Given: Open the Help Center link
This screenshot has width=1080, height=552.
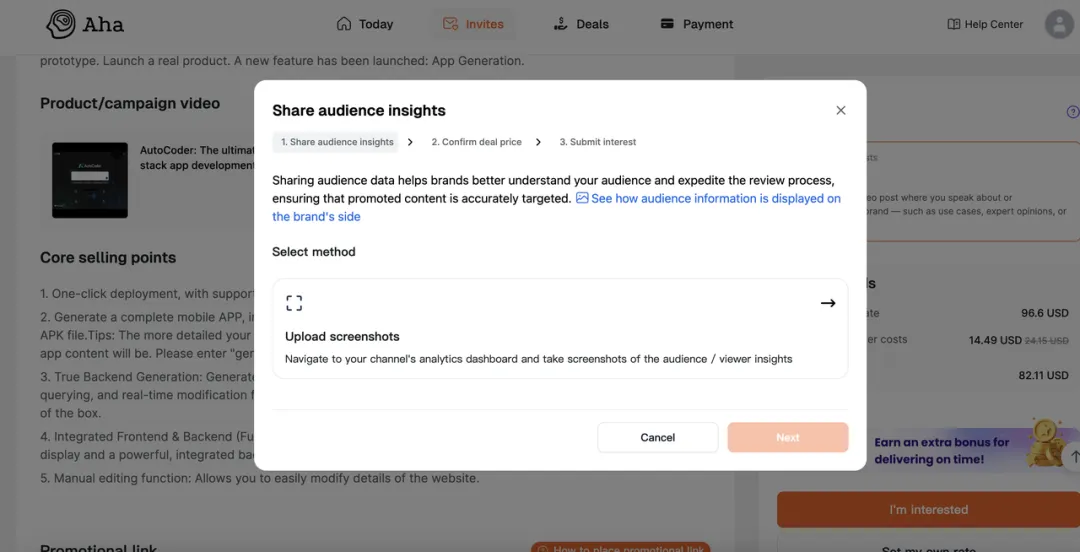Looking at the screenshot, I should [x=985, y=24].
